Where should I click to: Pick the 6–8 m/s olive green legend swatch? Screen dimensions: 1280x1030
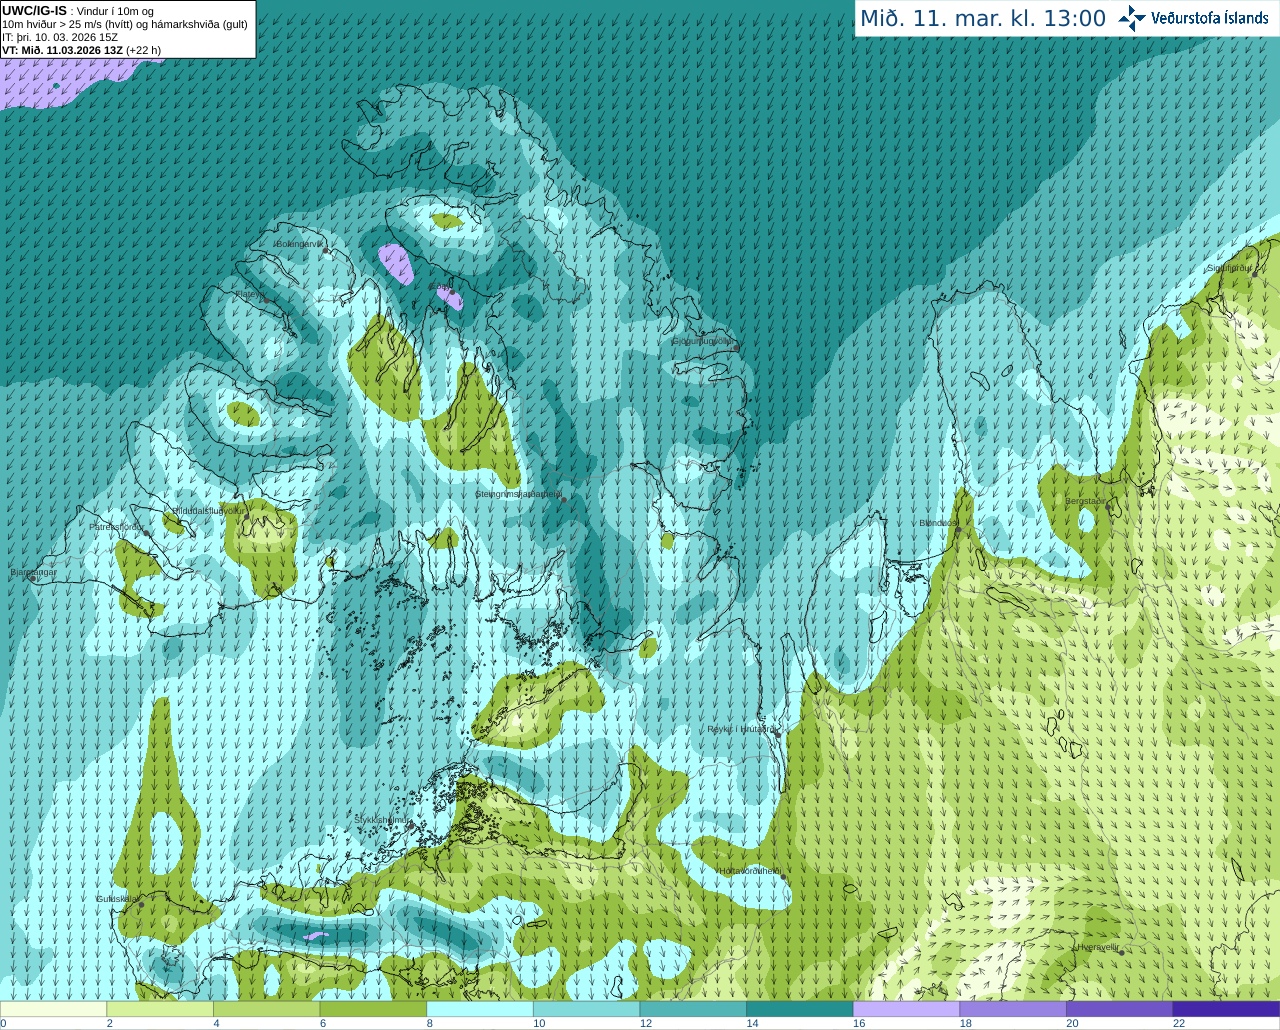(x=373, y=1009)
